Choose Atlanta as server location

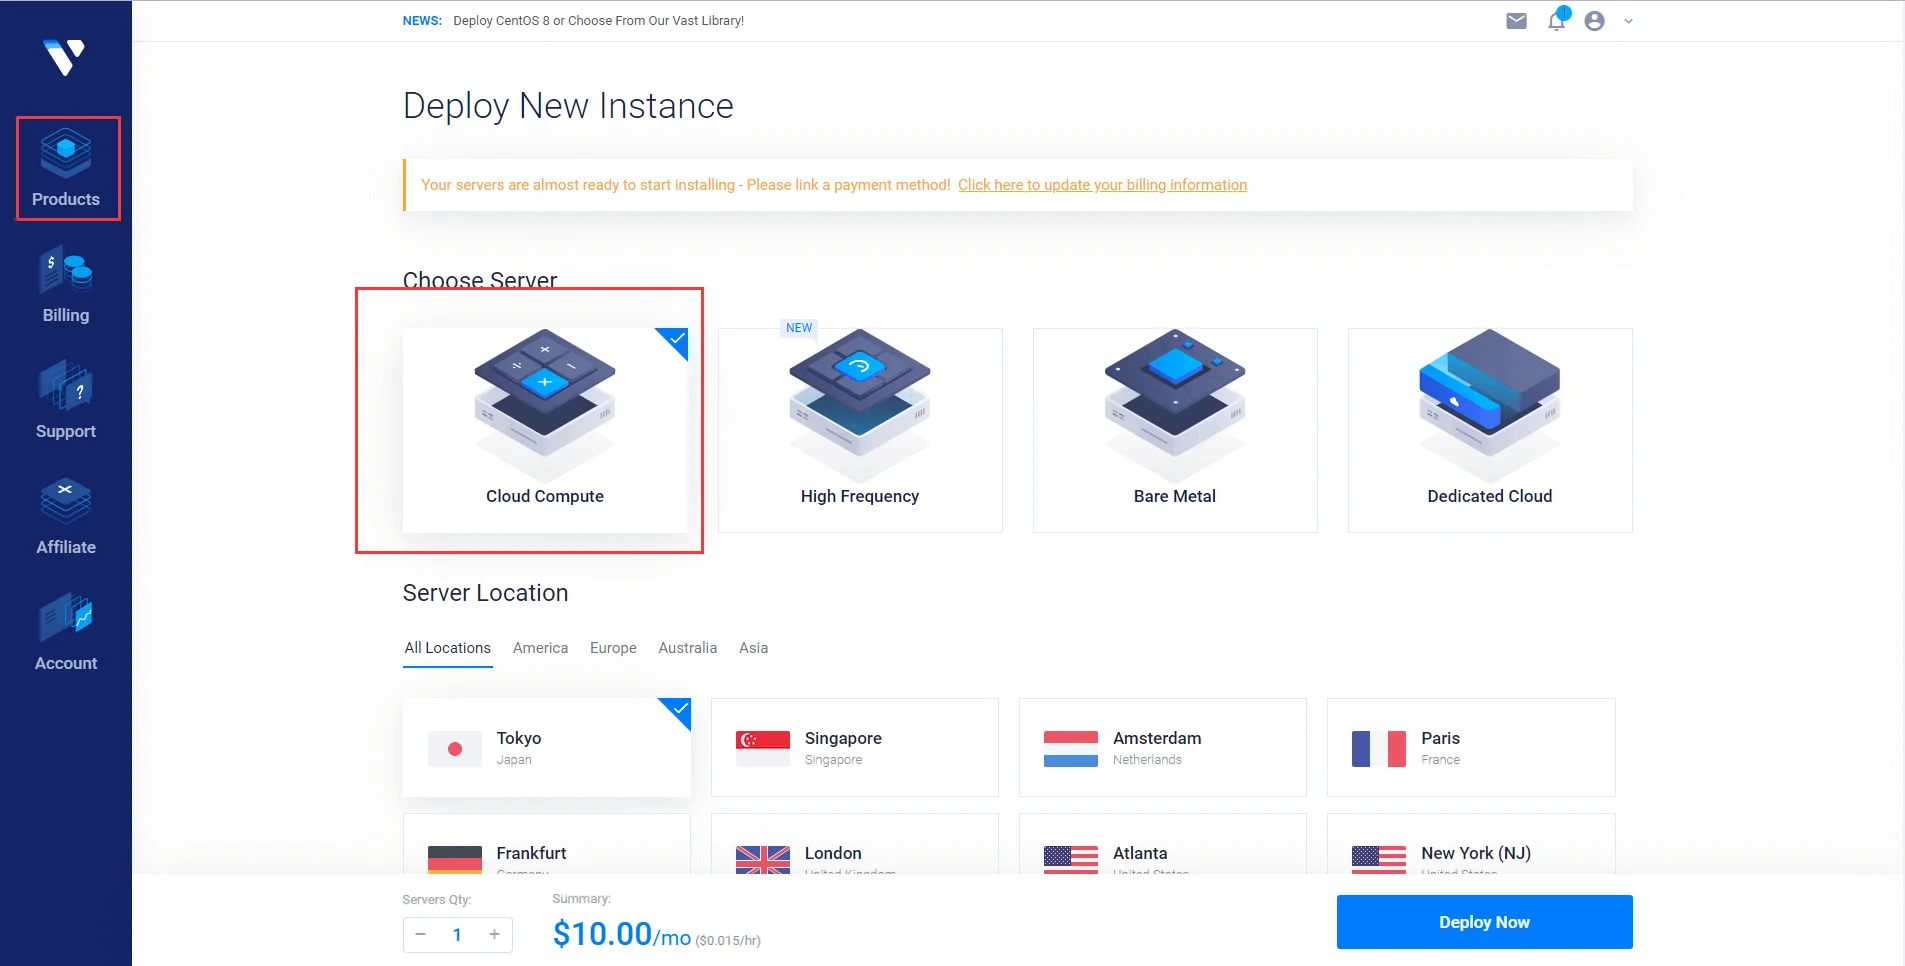pos(1163,844)
